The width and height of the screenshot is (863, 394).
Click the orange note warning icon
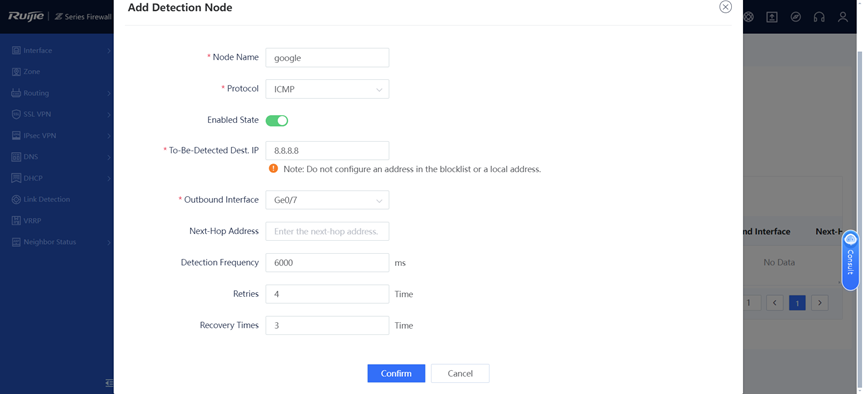(x=274, y=168)
